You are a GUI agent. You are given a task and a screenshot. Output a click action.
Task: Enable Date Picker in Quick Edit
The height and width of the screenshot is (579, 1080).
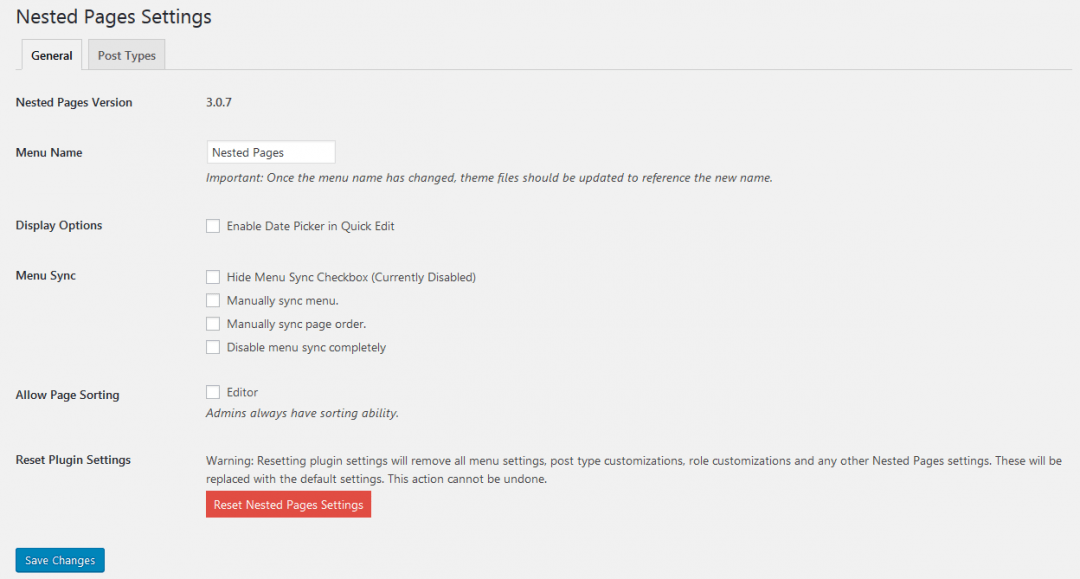click(213, 226)
